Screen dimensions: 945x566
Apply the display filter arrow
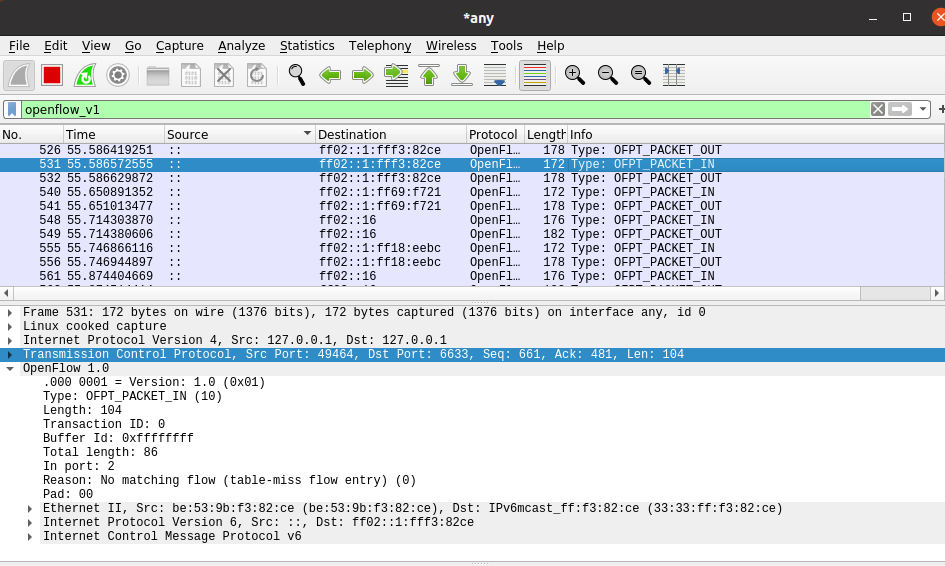[x=900, y=109]
